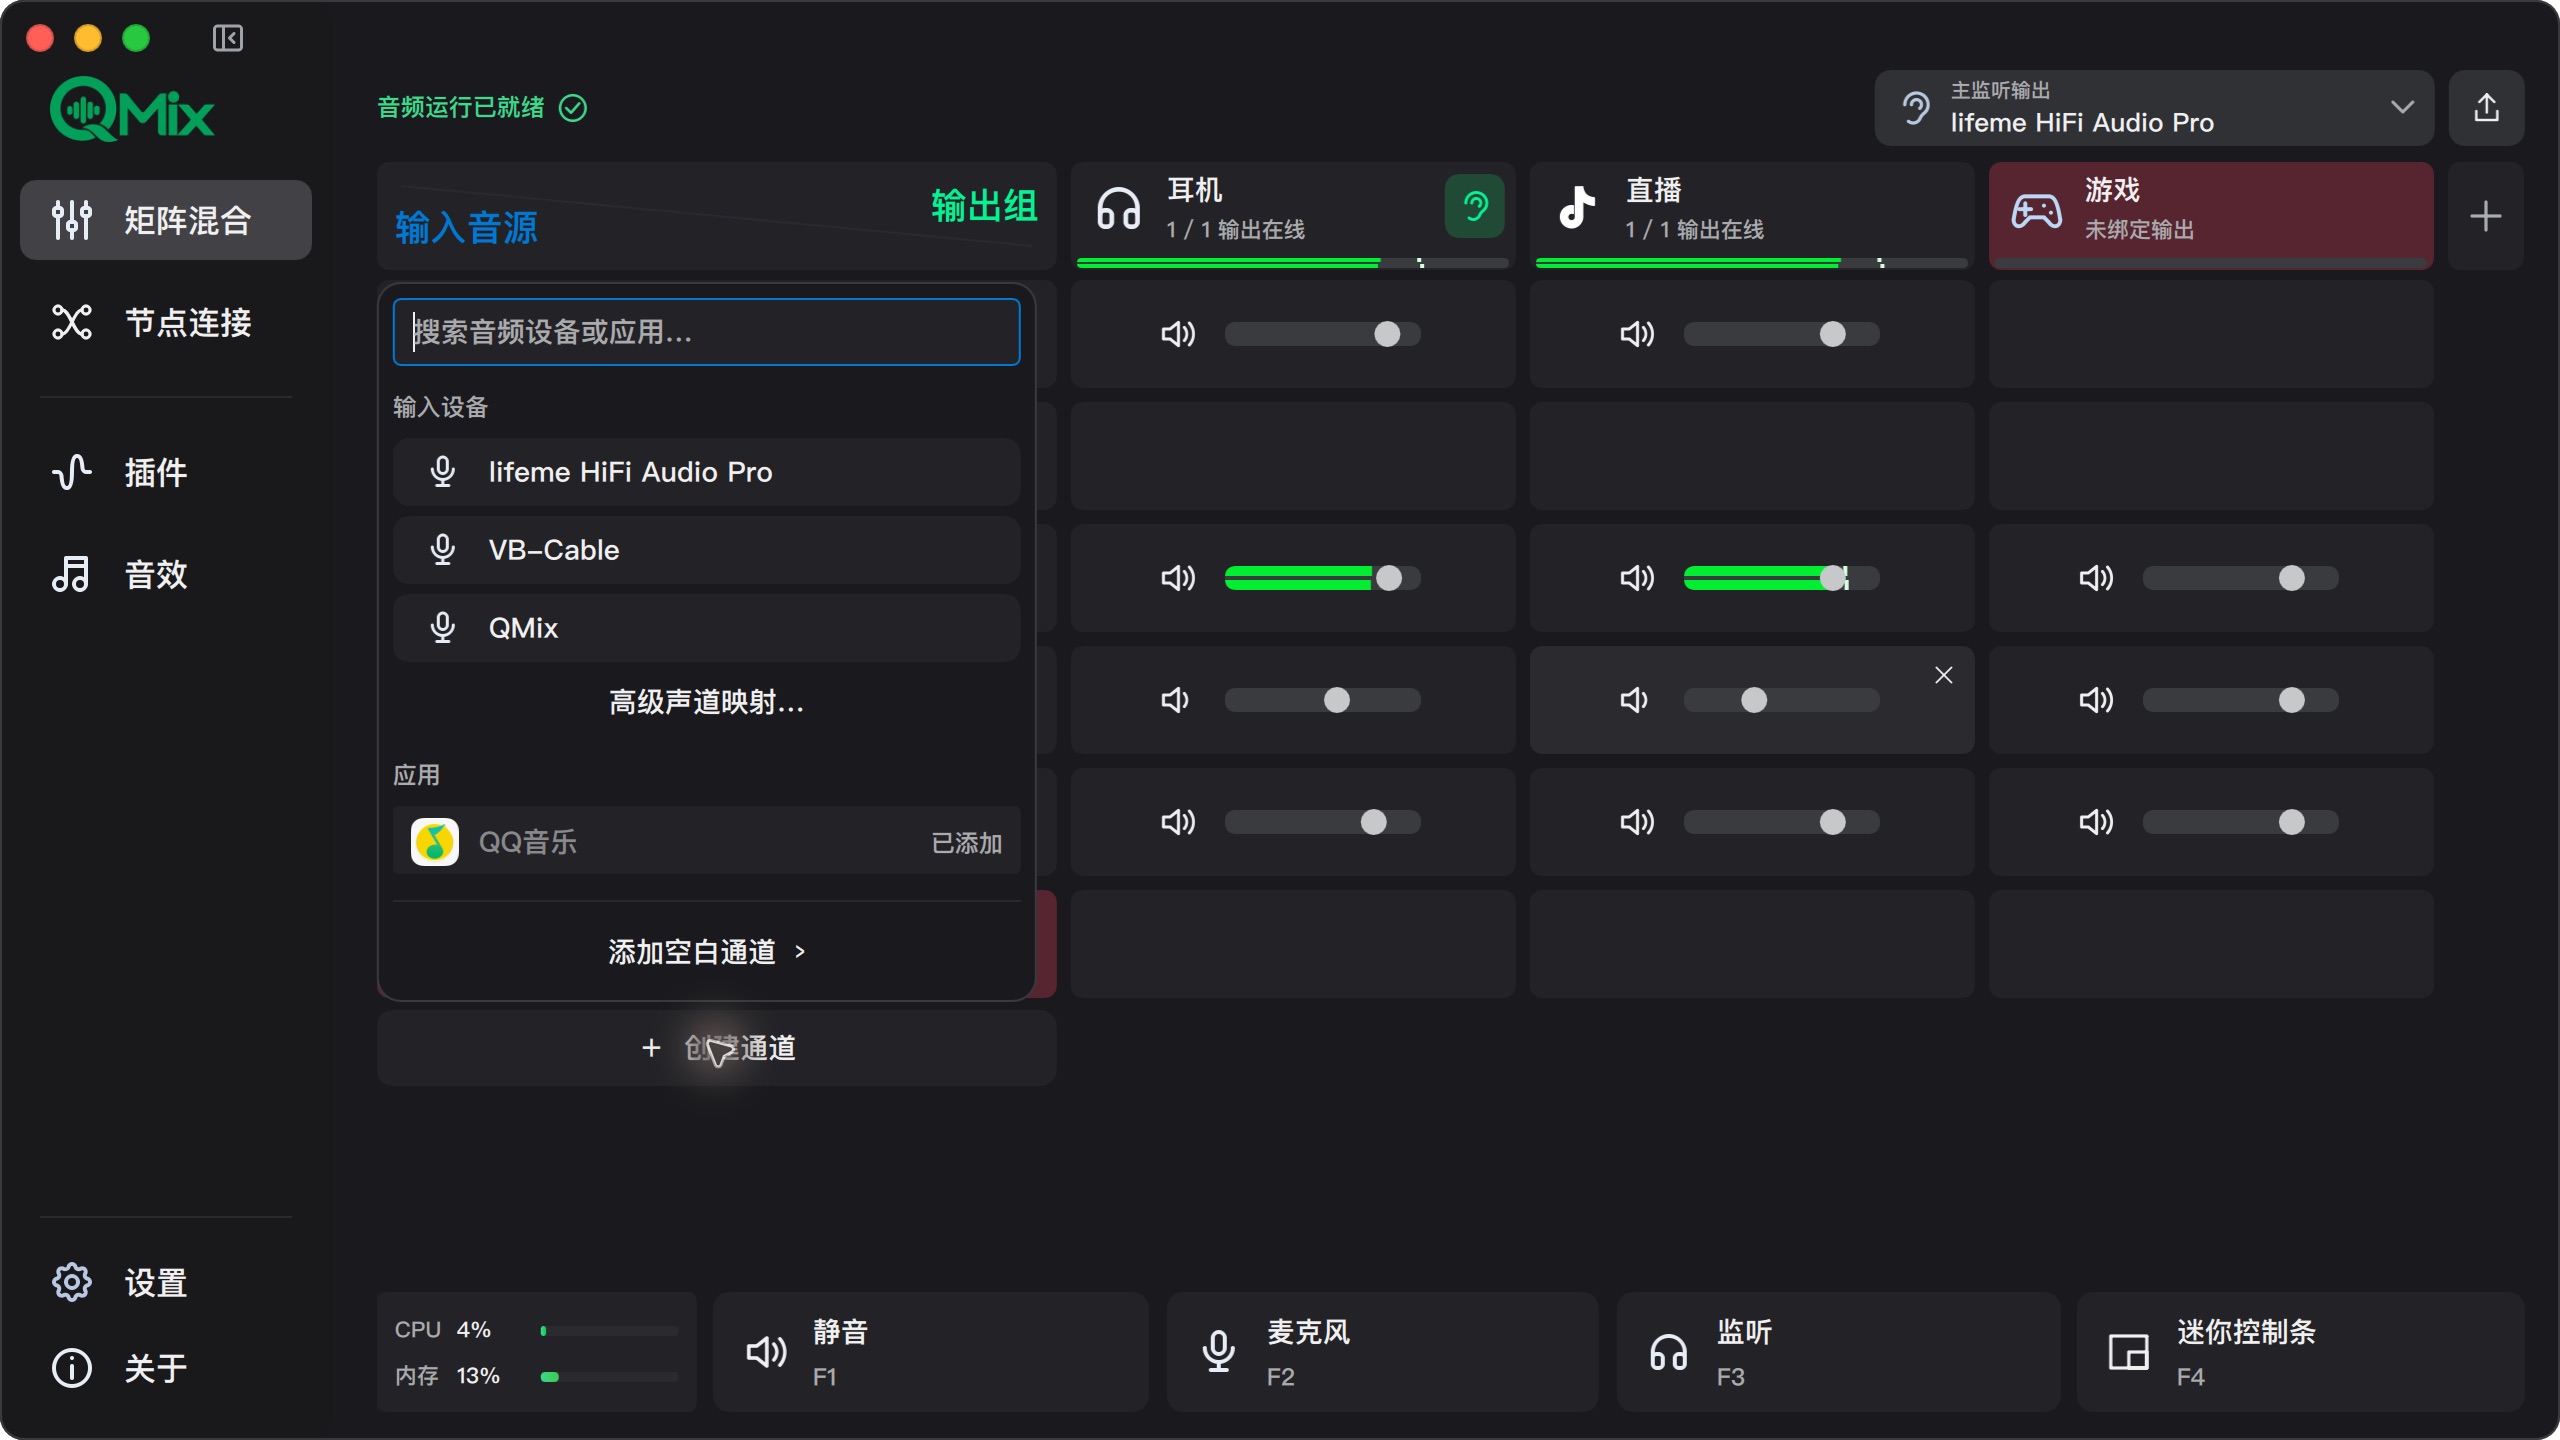Expand 添加空白通道 add blank channel

pyautogui.click(x=706, y=952)
